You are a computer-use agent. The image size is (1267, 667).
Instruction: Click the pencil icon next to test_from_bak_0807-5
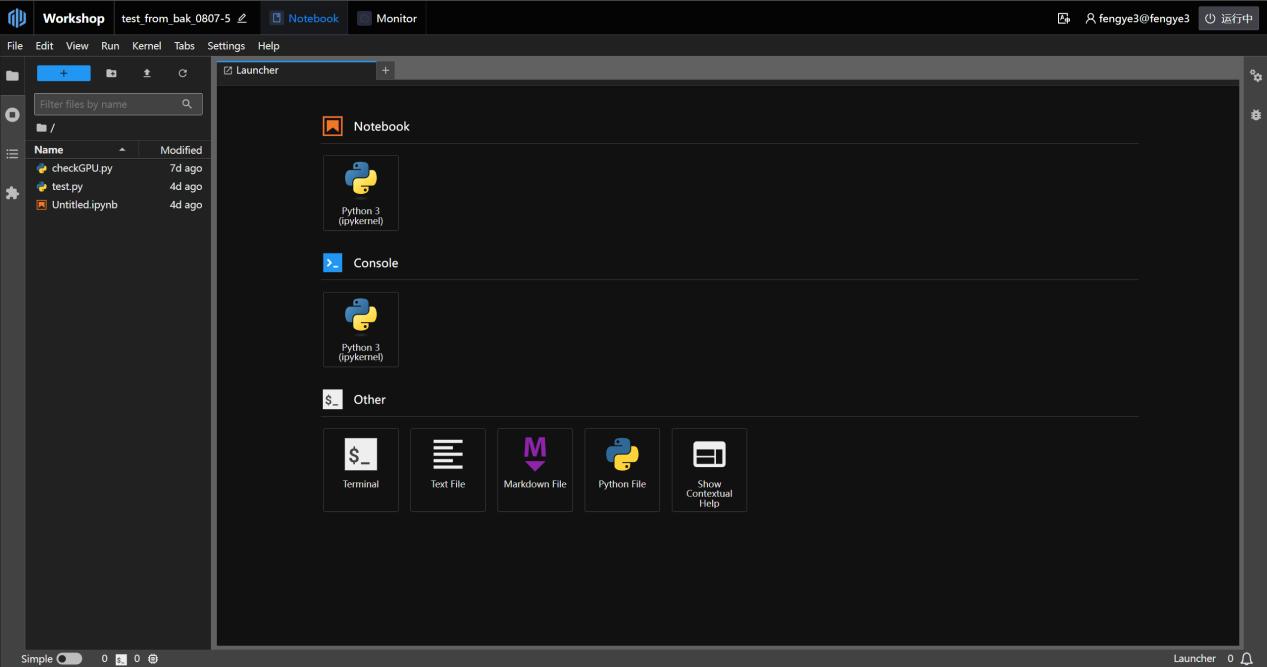[242, 18]
